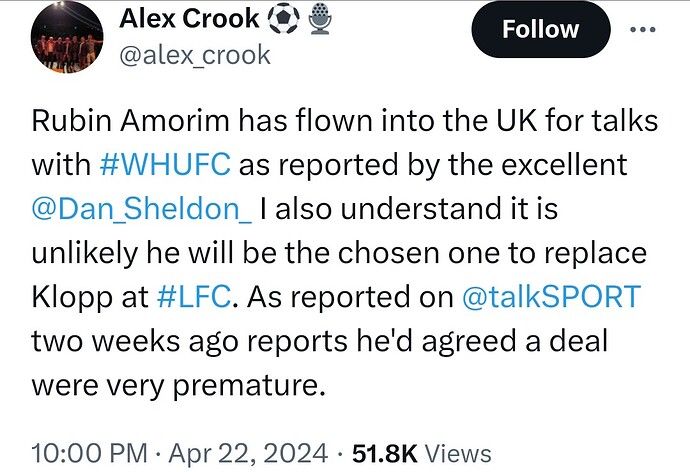The image size is (690, 472).
Task: Click the 51.8K view count number
Action: [385, 453]
